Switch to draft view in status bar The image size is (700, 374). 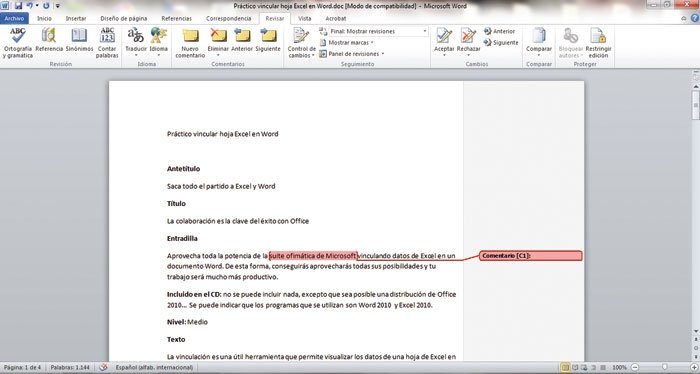click(x=603, y=367)
